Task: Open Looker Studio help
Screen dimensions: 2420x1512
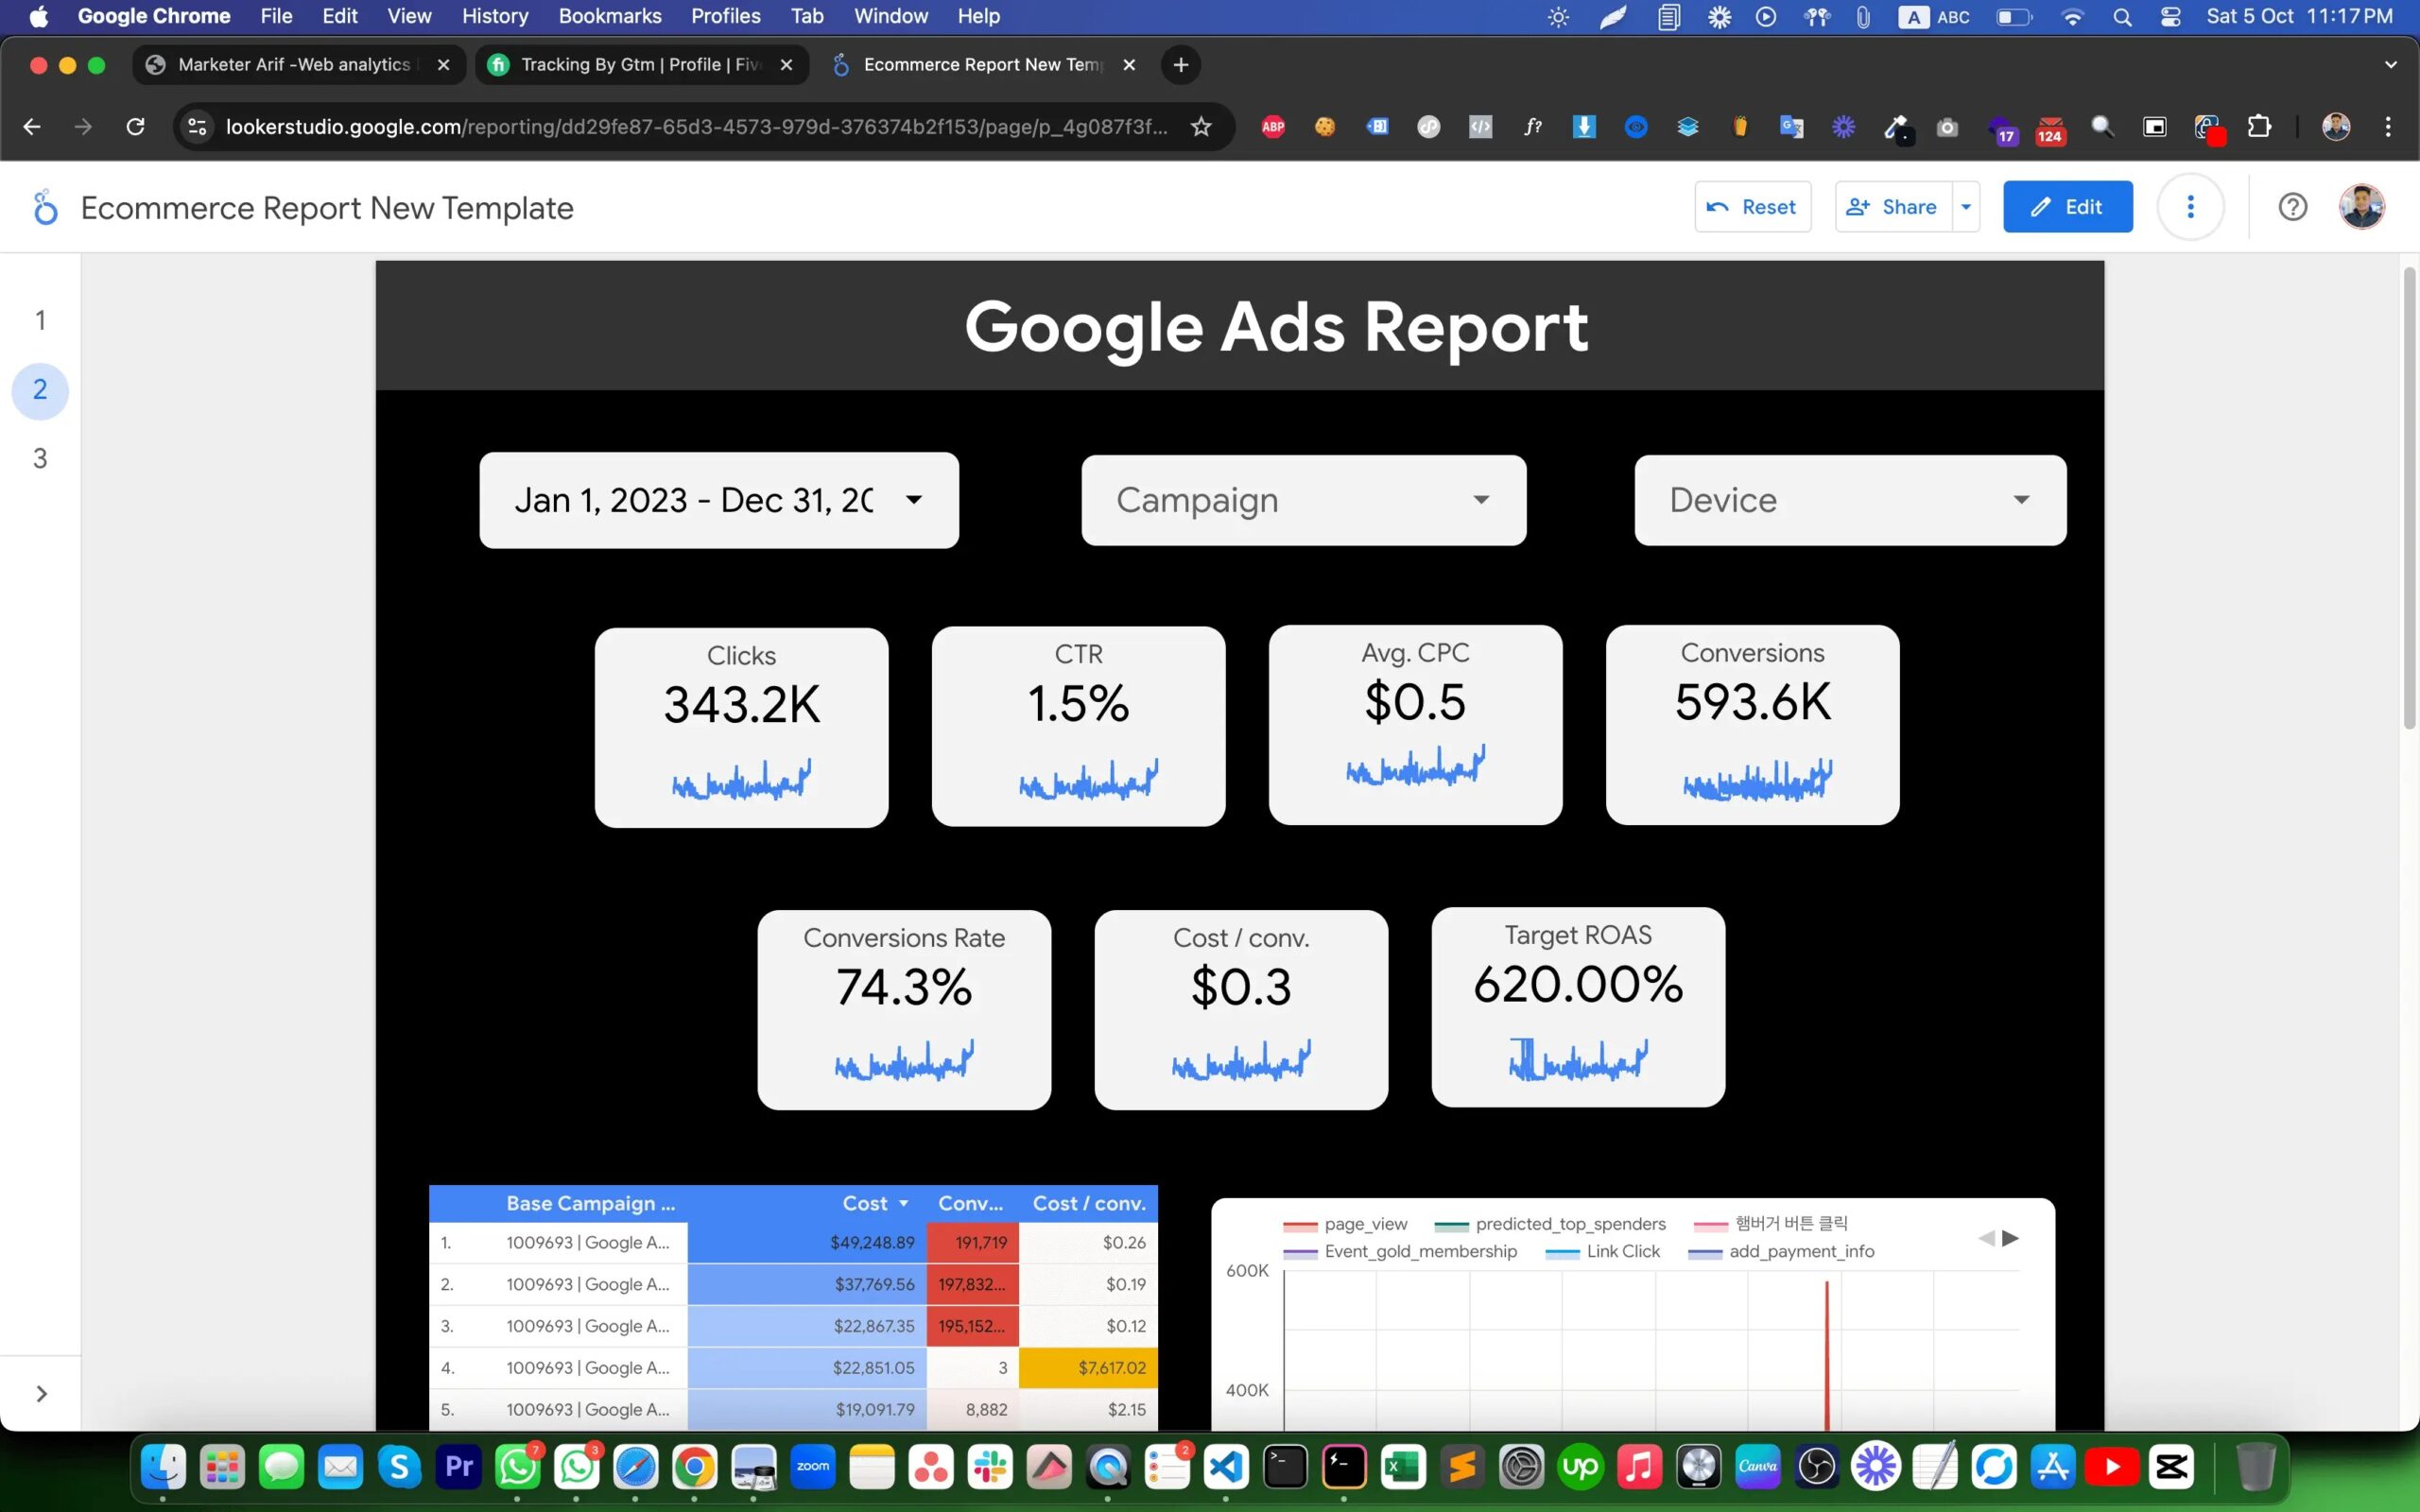Action: (2292, 207)
